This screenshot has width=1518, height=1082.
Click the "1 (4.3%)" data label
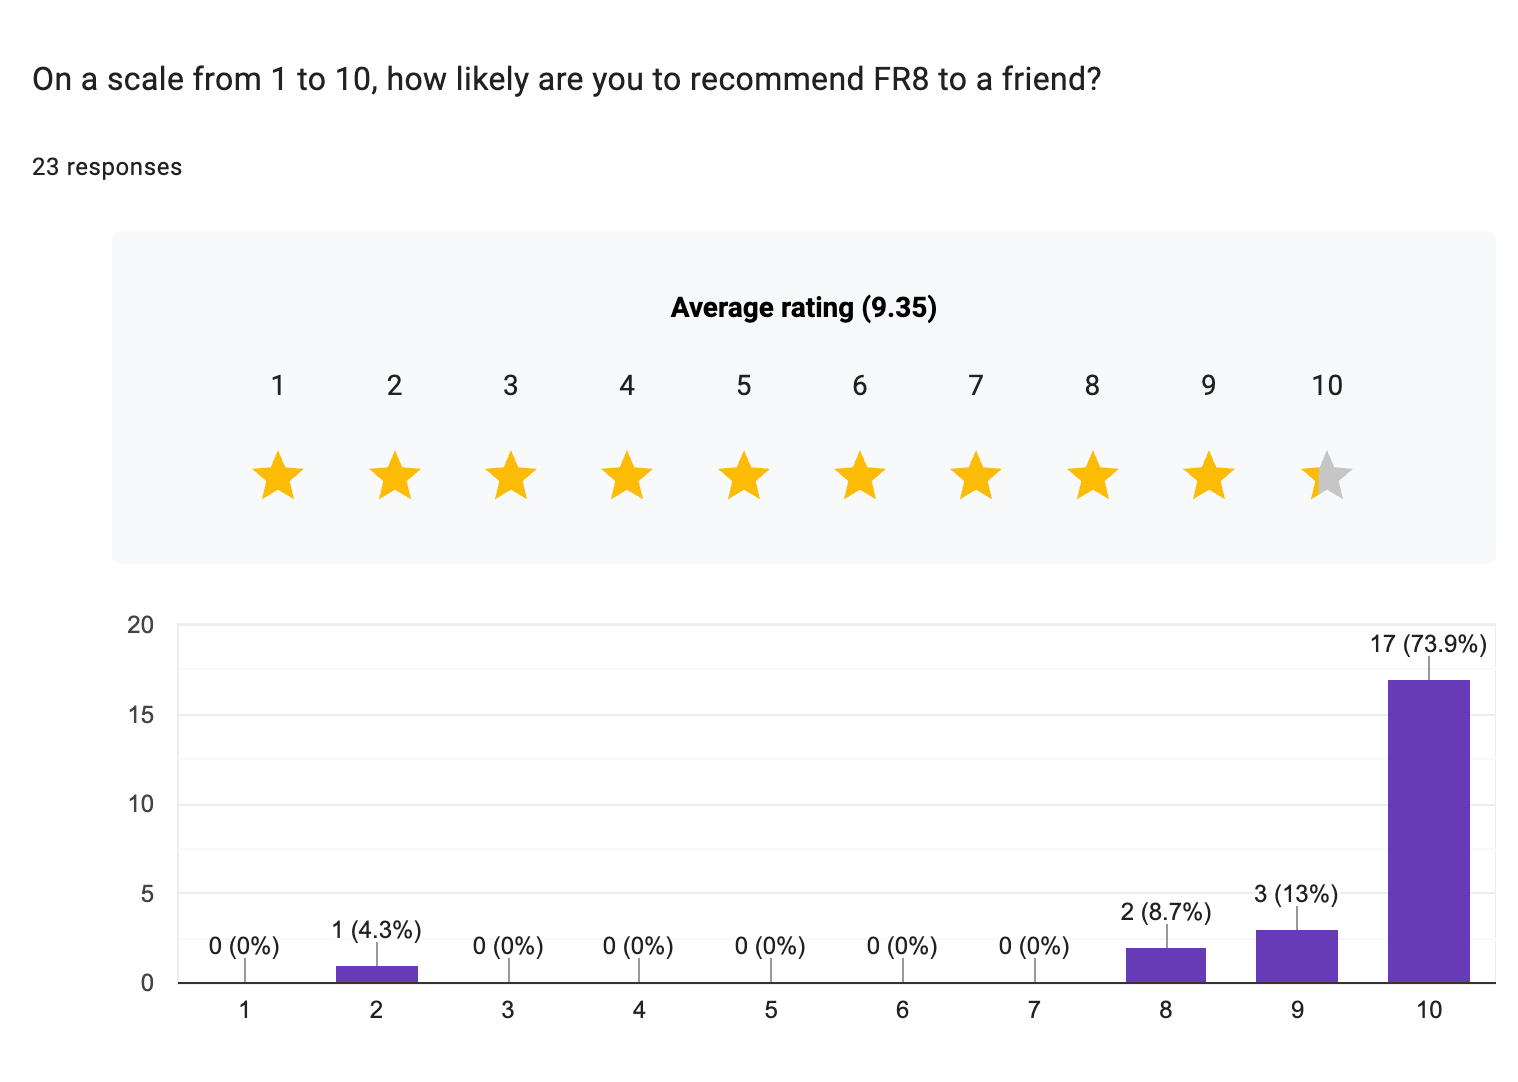(x=376, y=930)
